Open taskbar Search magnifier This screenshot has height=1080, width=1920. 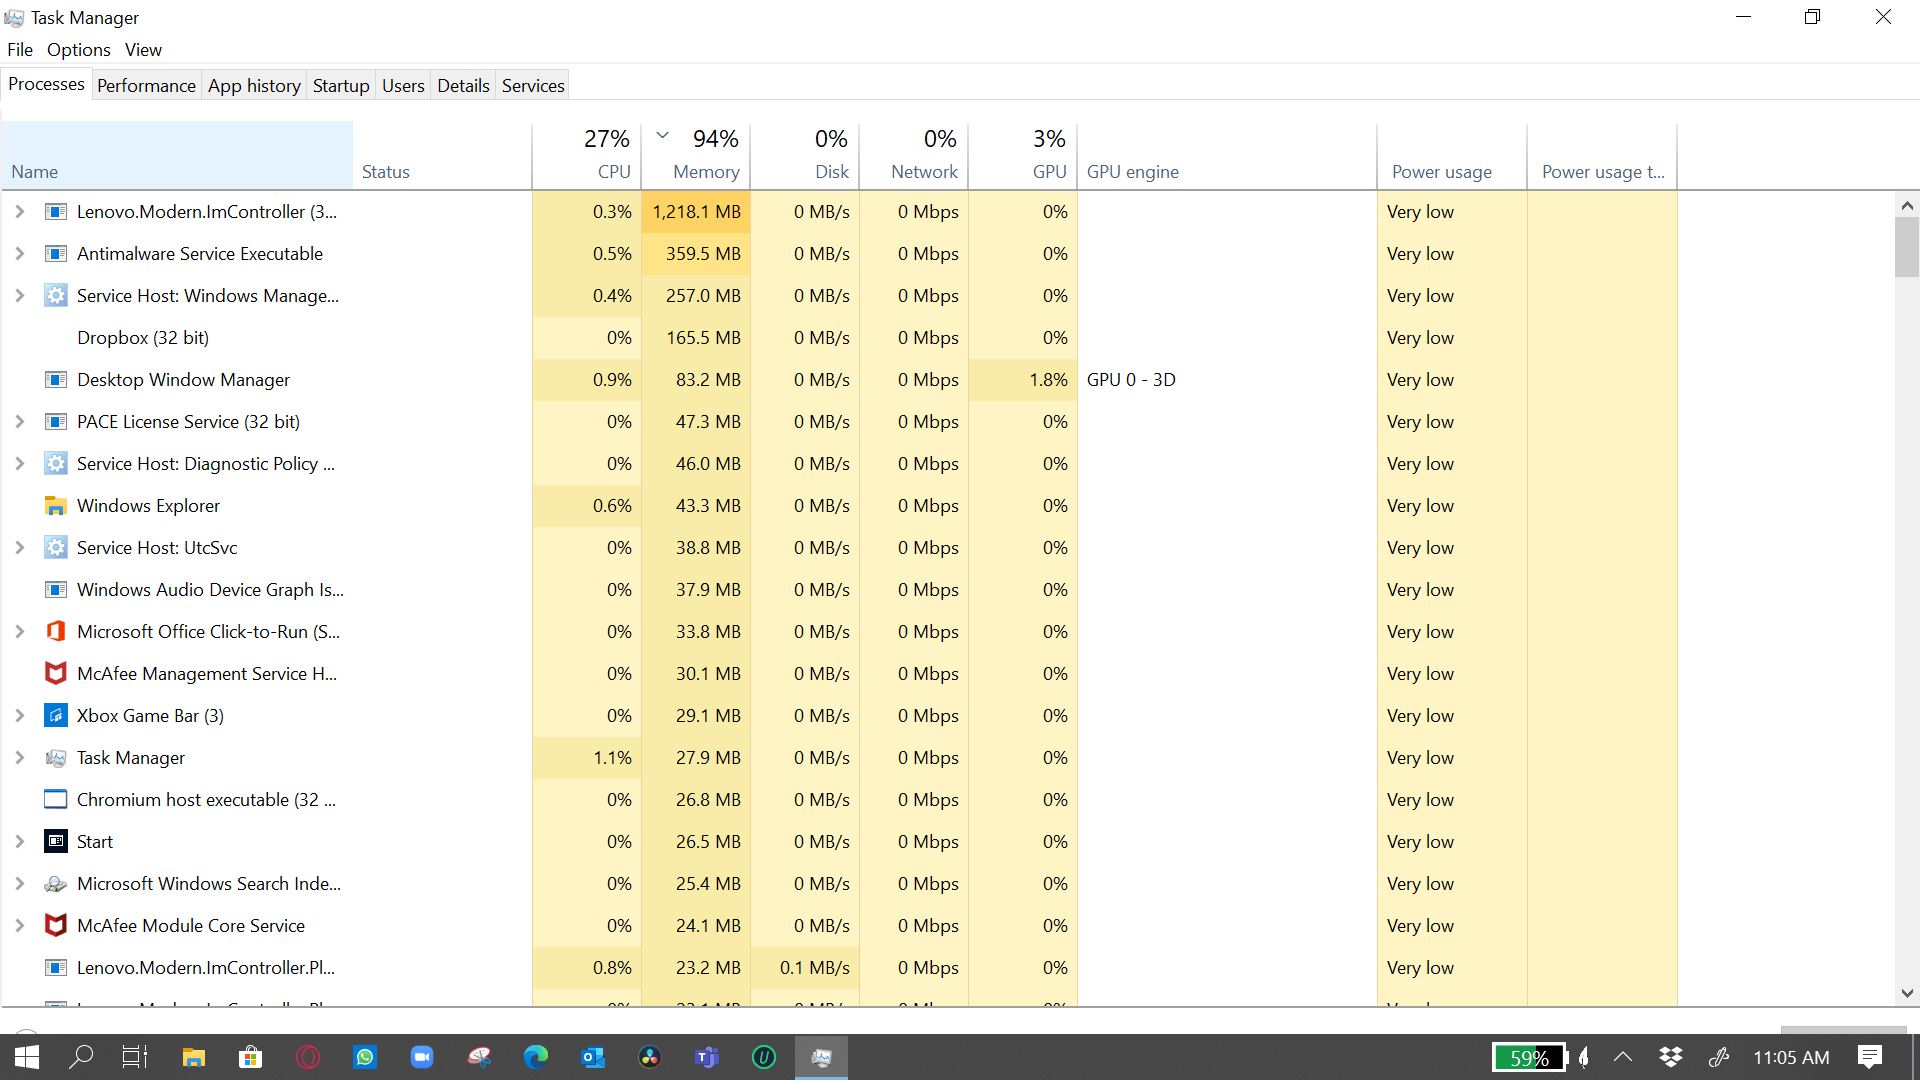pyautogui.click(x=81, y=1057)
